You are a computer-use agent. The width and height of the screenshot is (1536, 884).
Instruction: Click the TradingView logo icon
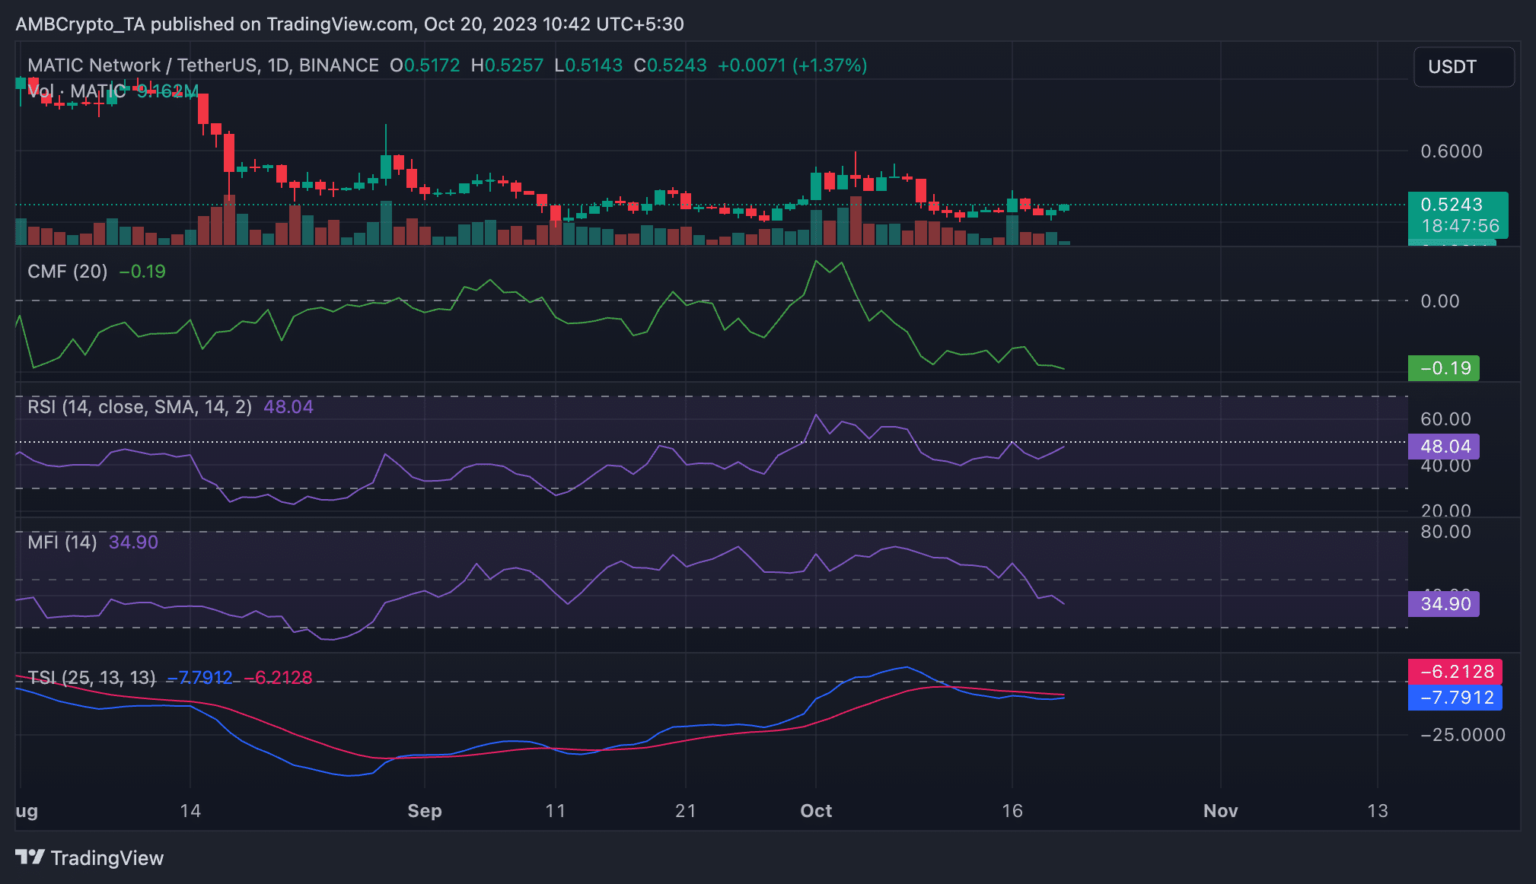(30, 857)
